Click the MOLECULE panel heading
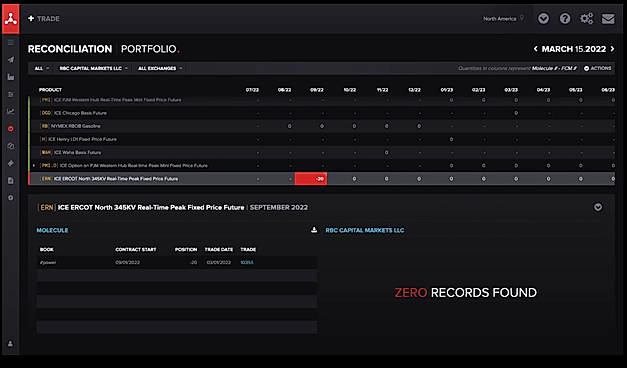The height and width of the screenshot is (368, 627). pos(52,230)
